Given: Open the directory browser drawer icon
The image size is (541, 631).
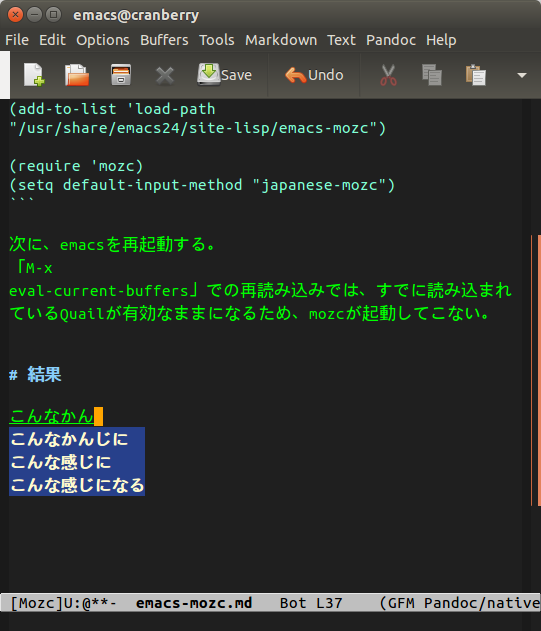Looking at the screenshot, I should [x=121, y=75].
